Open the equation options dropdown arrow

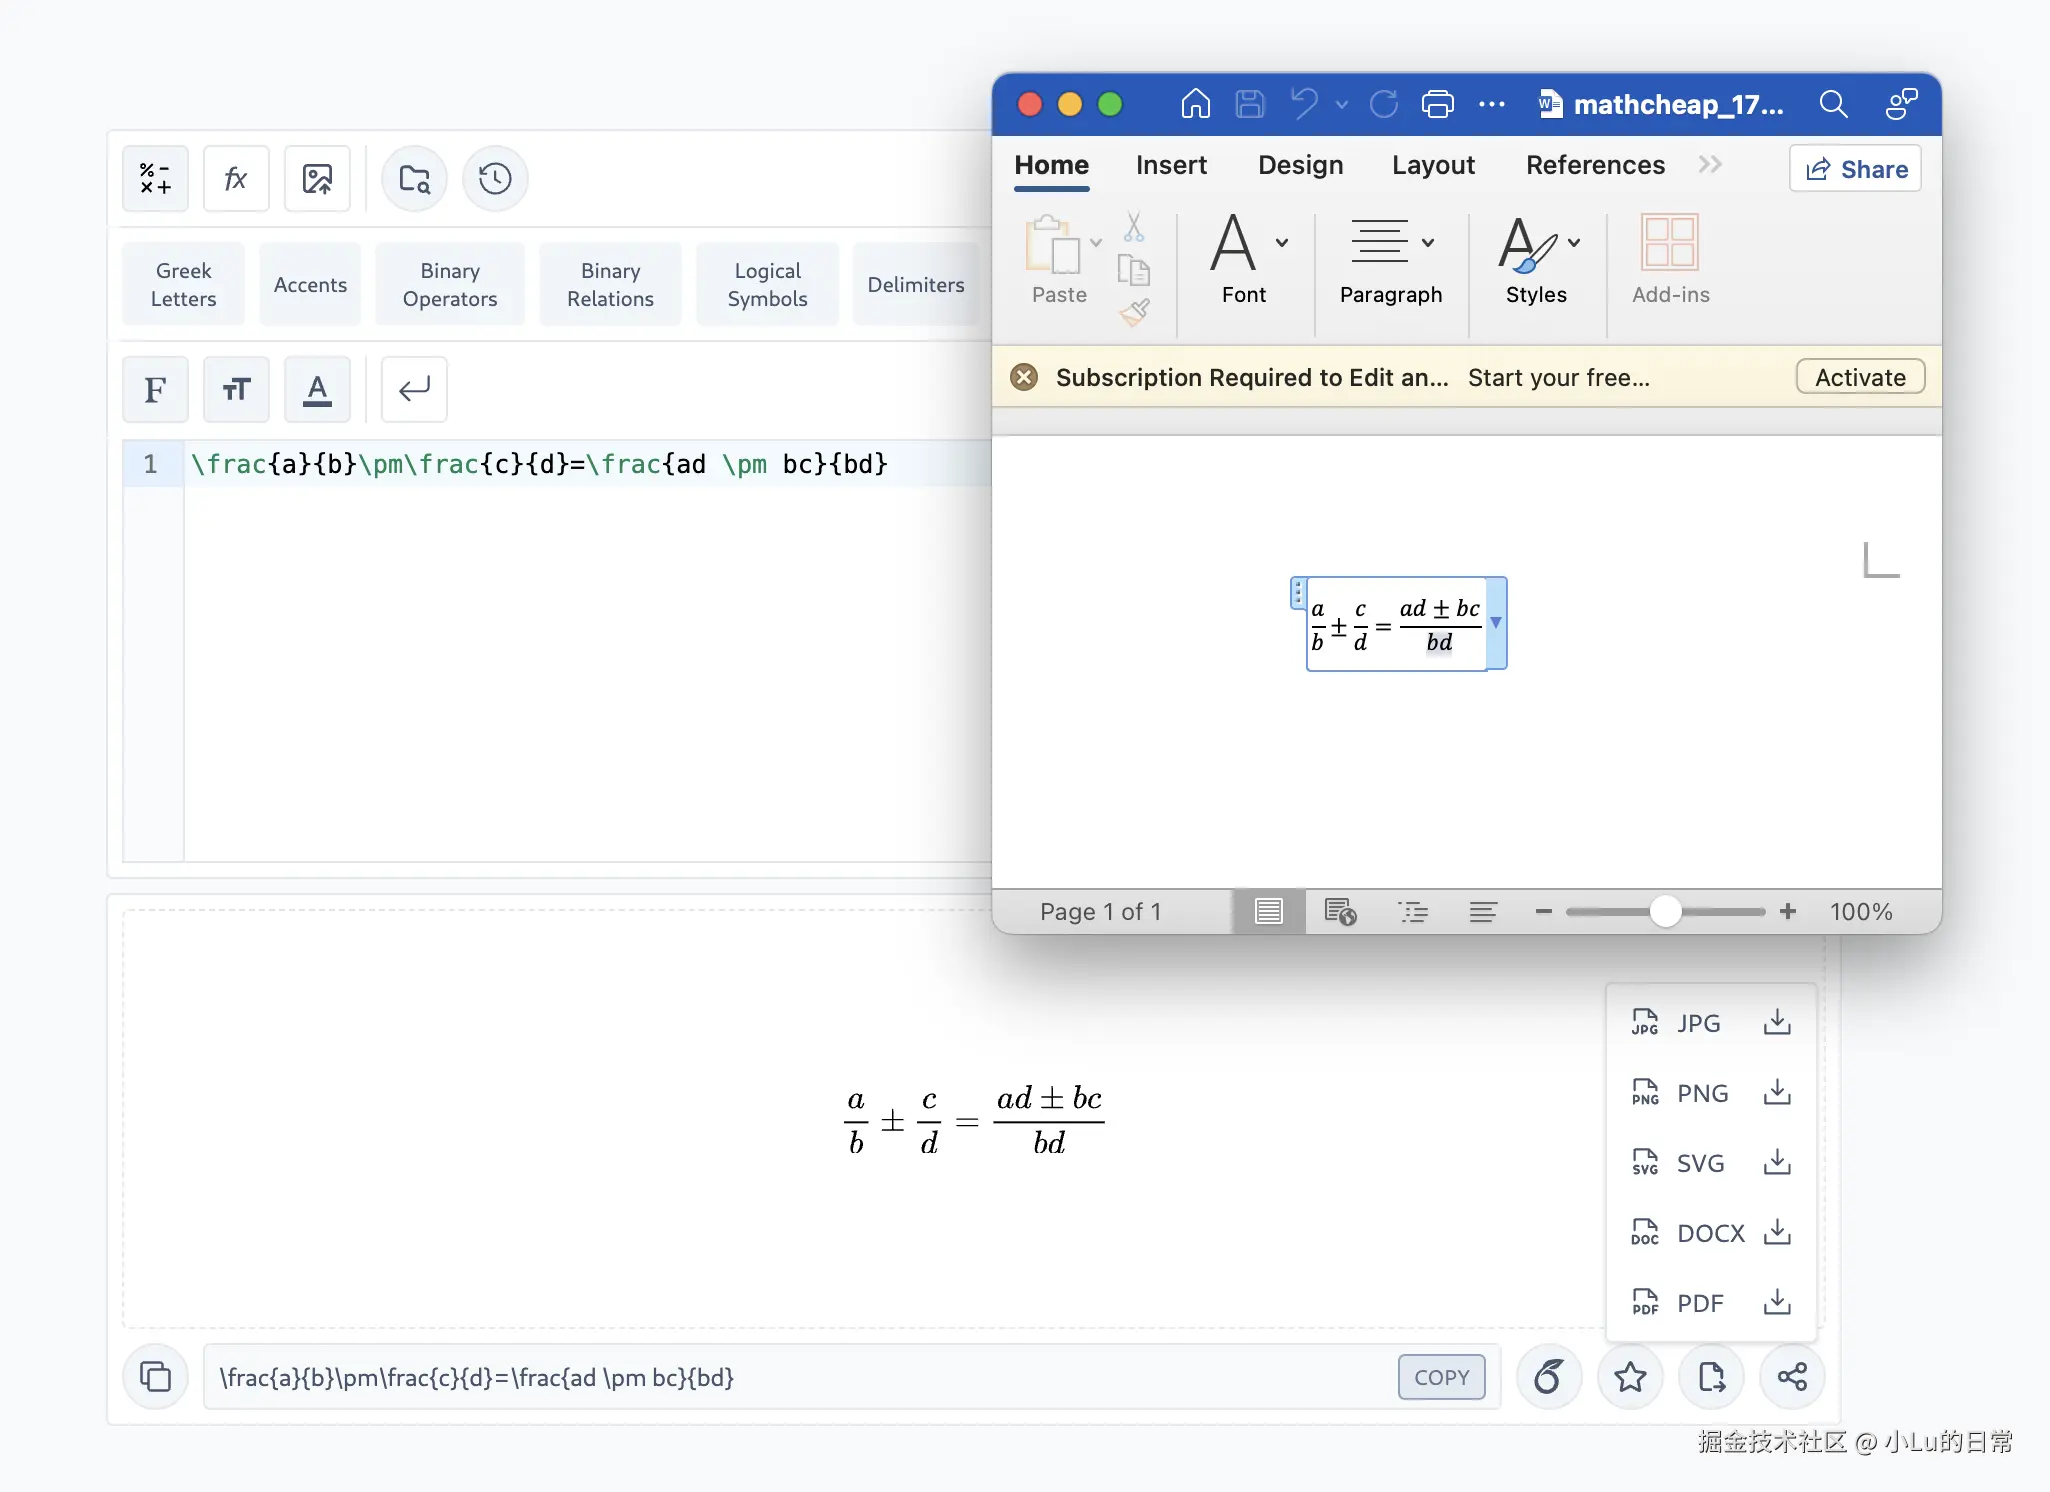[x=1496, y=622]
